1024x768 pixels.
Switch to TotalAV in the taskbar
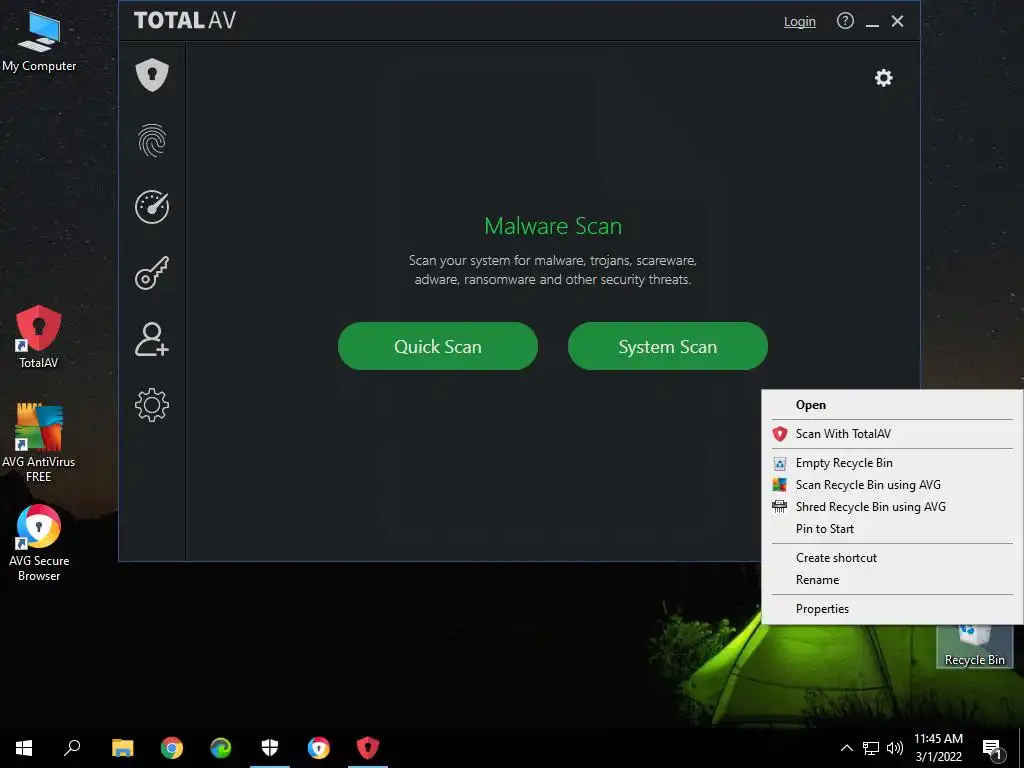368,748
